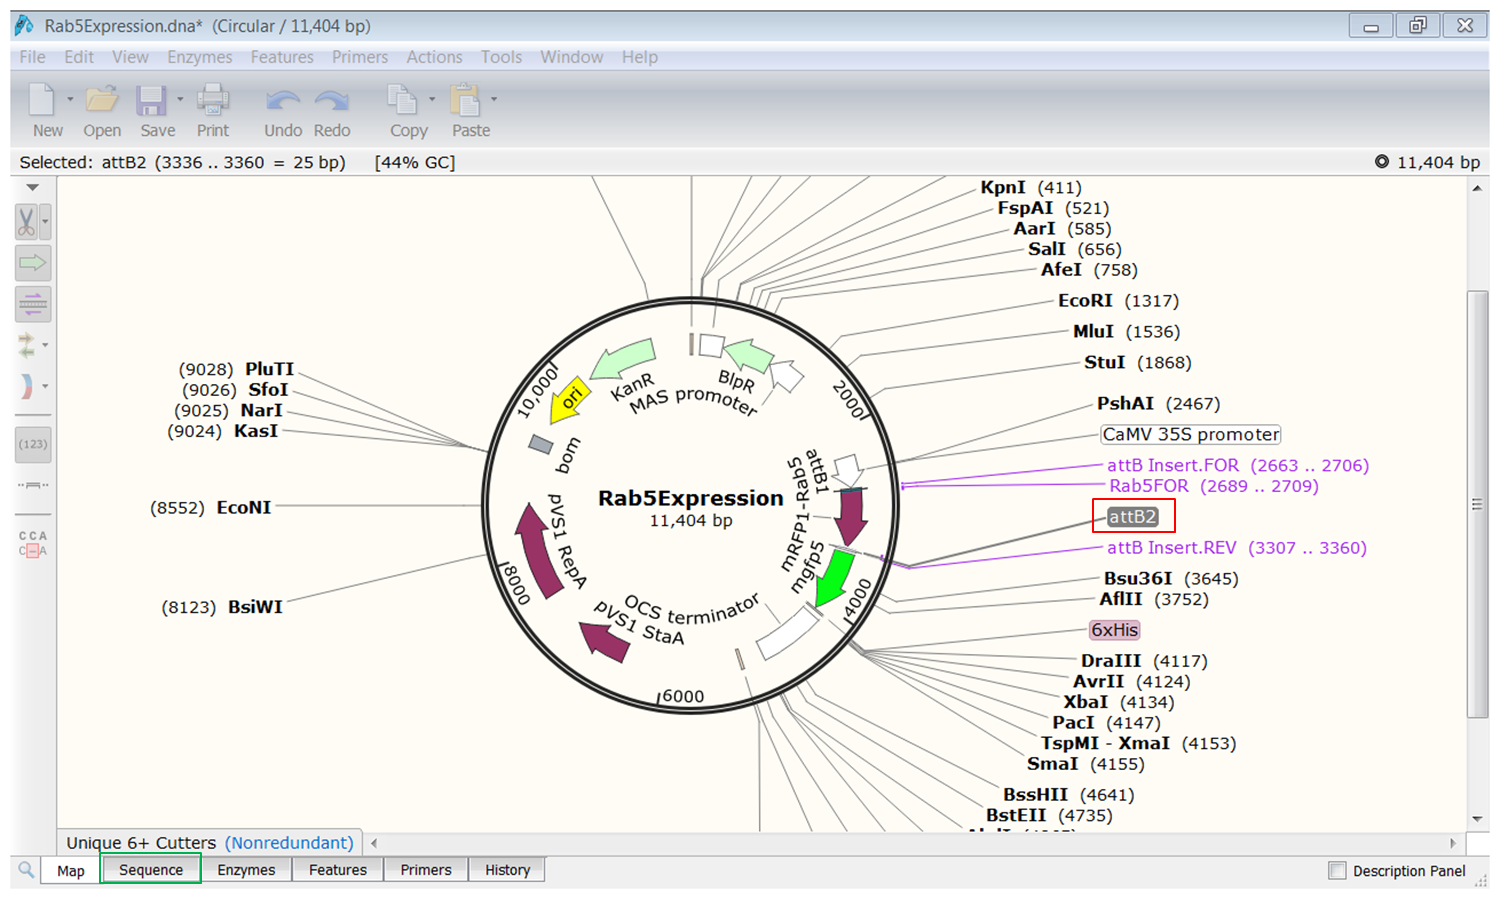Click the Copy icon
The height and width of the screenshot is (899, 1500).
pos(402,99)
